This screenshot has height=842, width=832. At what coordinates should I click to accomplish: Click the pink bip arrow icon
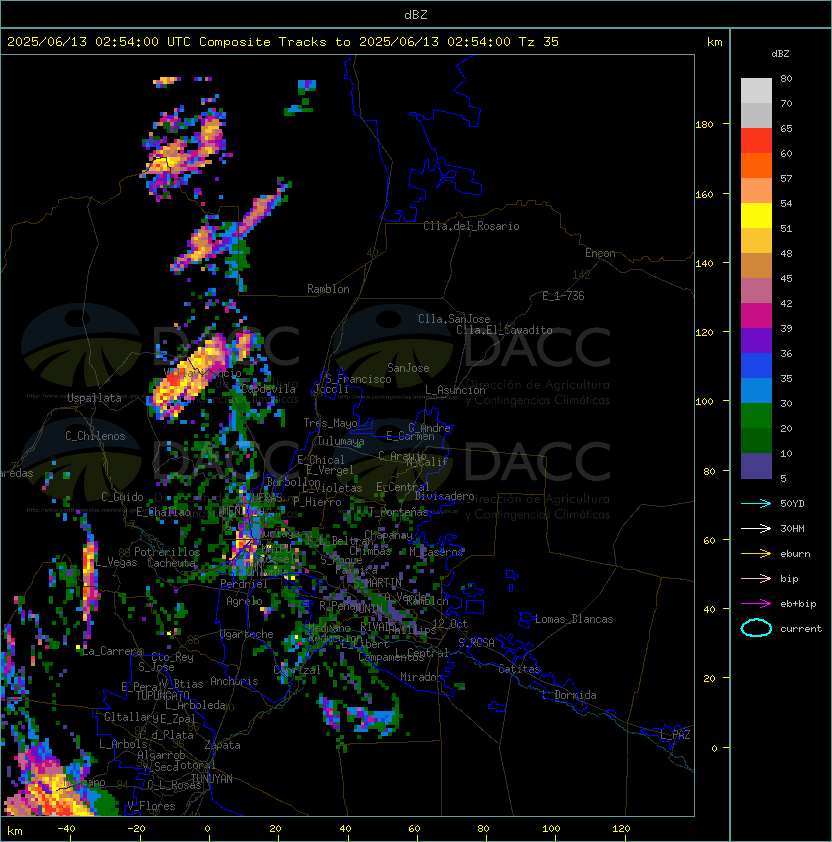coord(756,578)
